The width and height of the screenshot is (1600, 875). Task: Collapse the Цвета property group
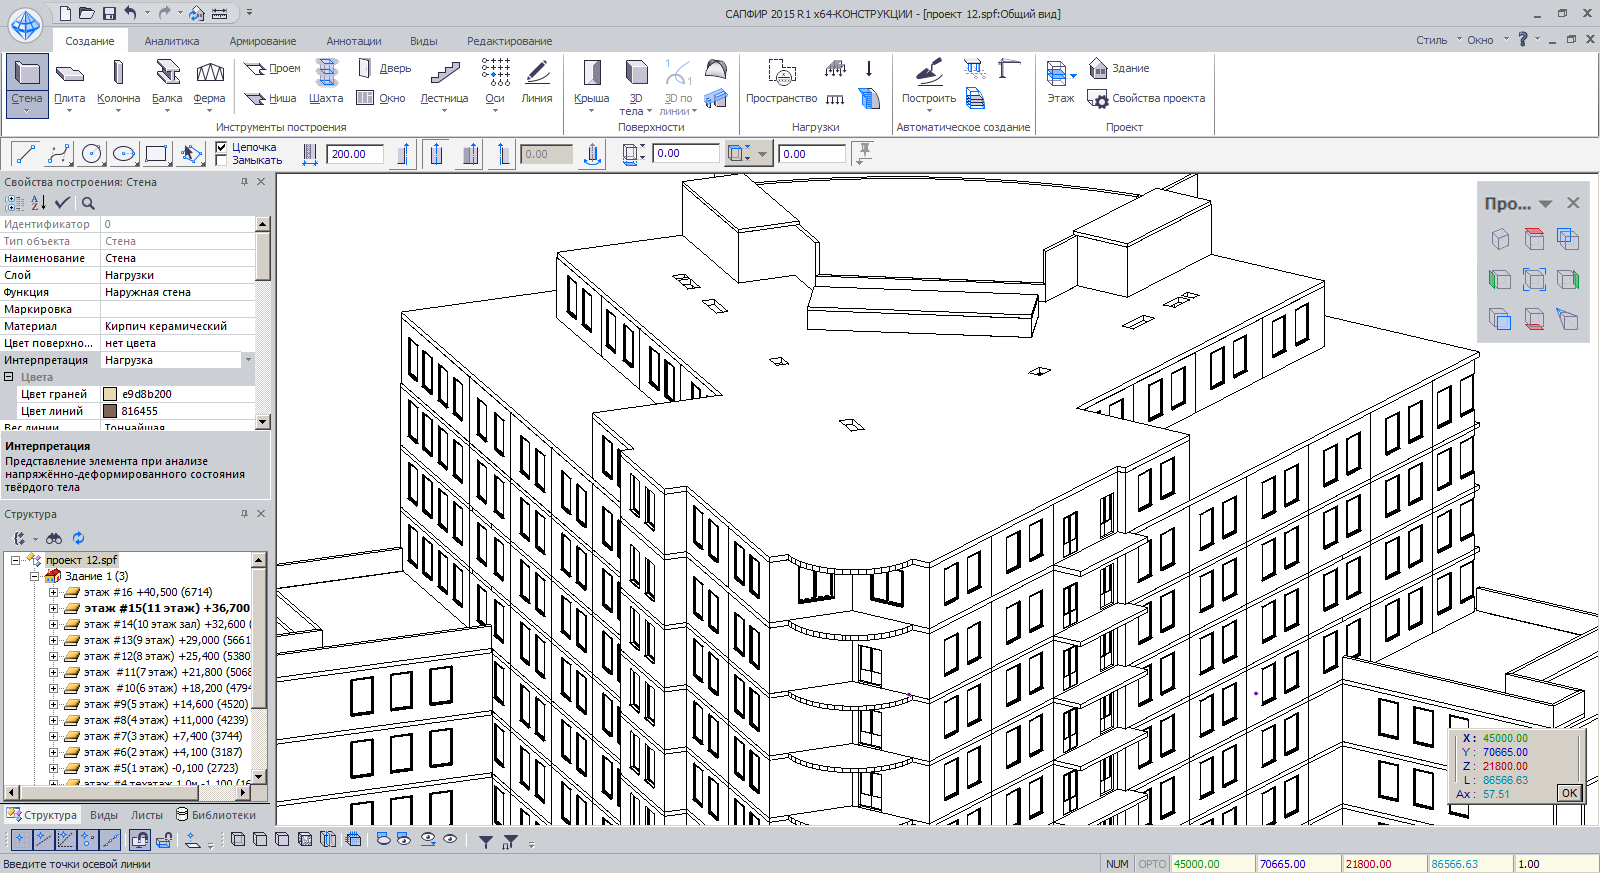(9, 377)
